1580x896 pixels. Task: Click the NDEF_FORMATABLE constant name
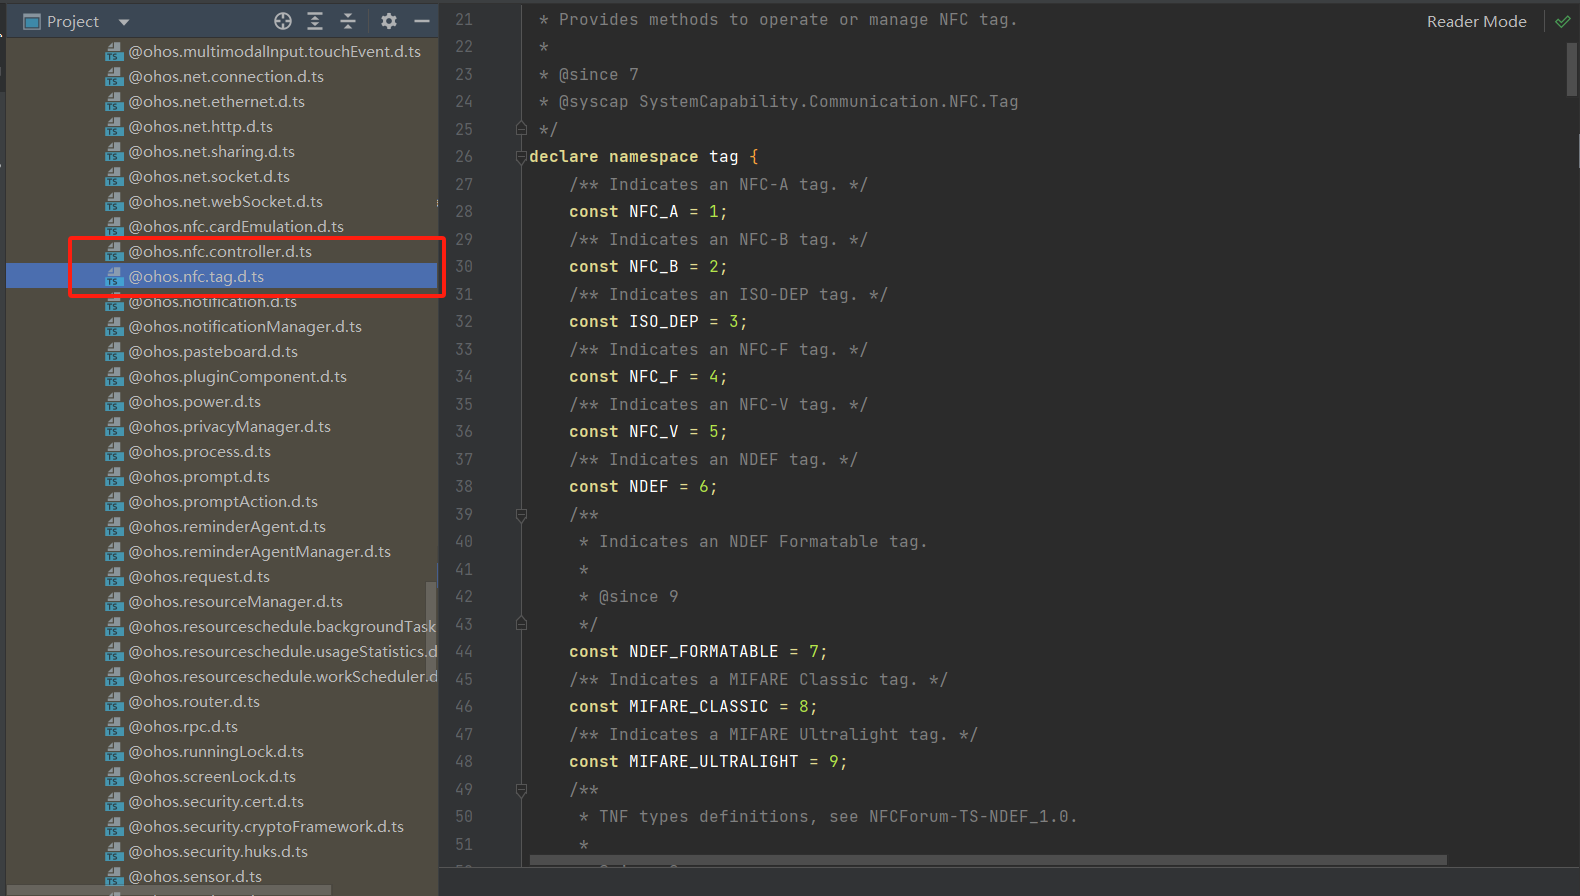[x=704, y=652]
